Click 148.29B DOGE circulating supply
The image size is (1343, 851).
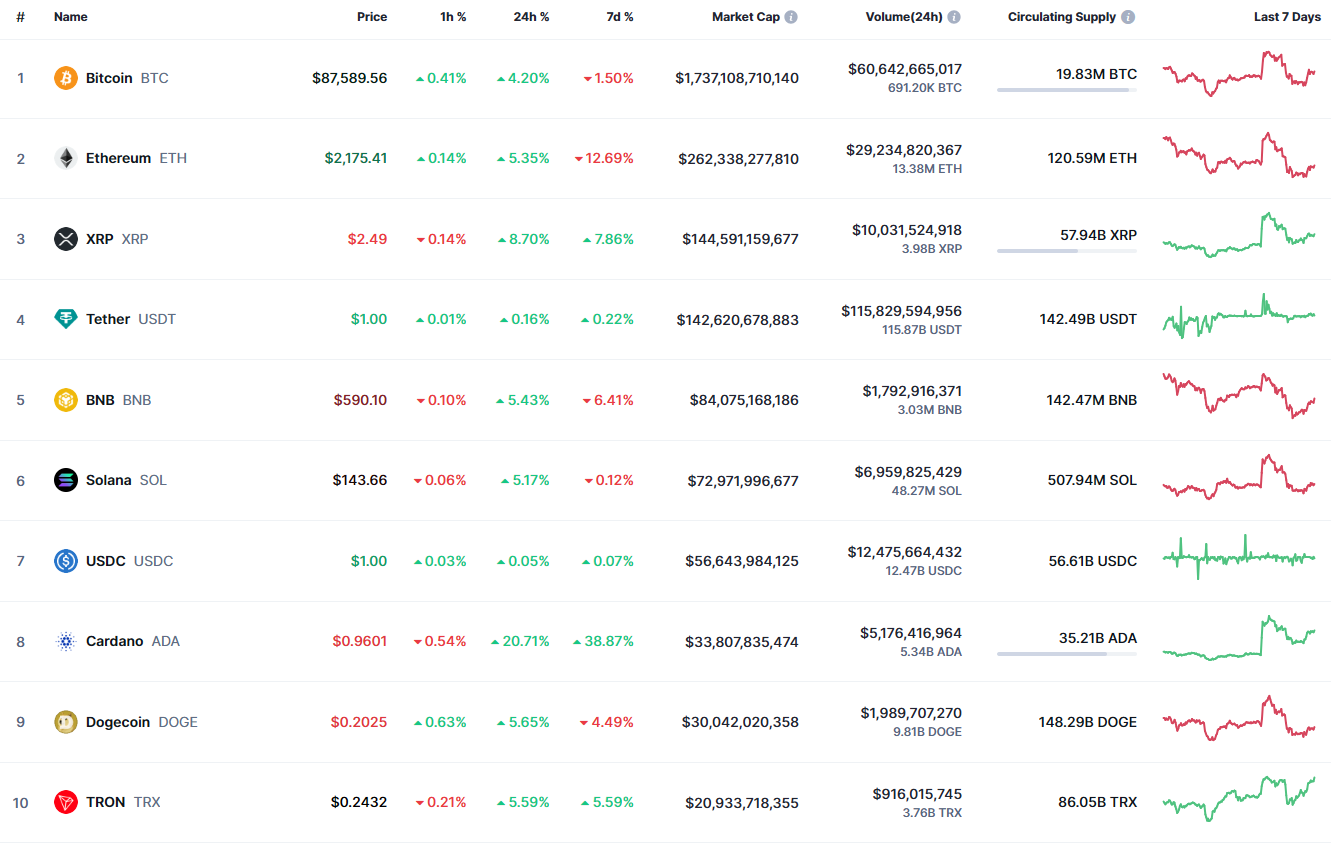(x=1088, y=722)
